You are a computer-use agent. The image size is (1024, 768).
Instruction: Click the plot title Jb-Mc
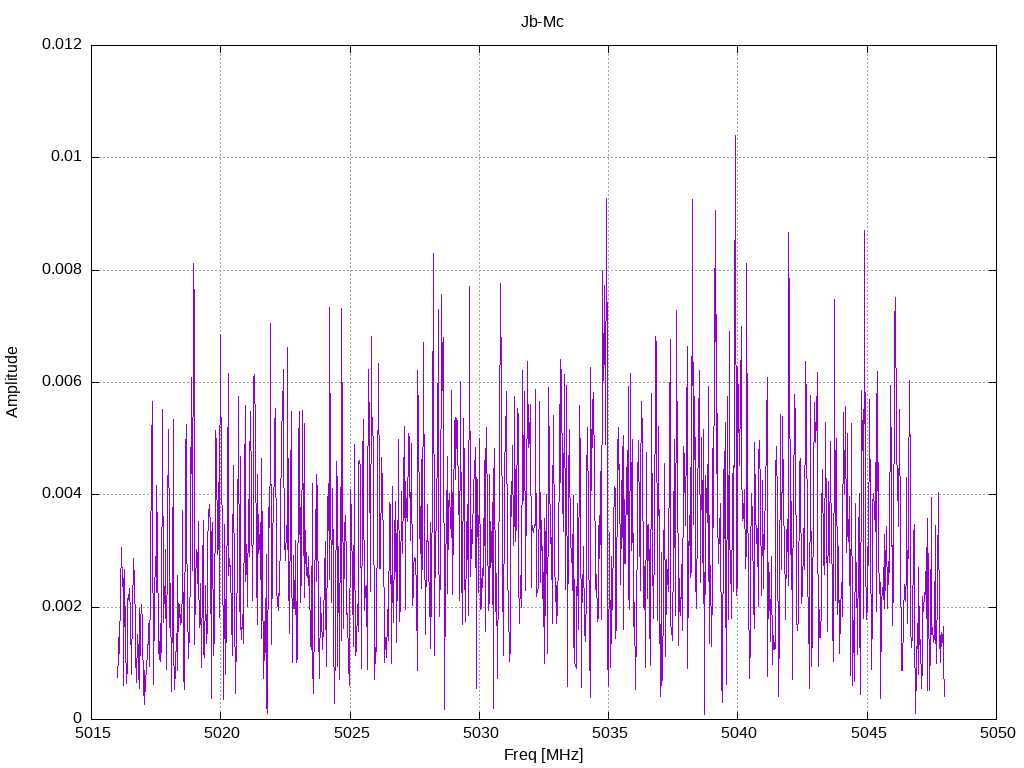click(x=542, y=22)
